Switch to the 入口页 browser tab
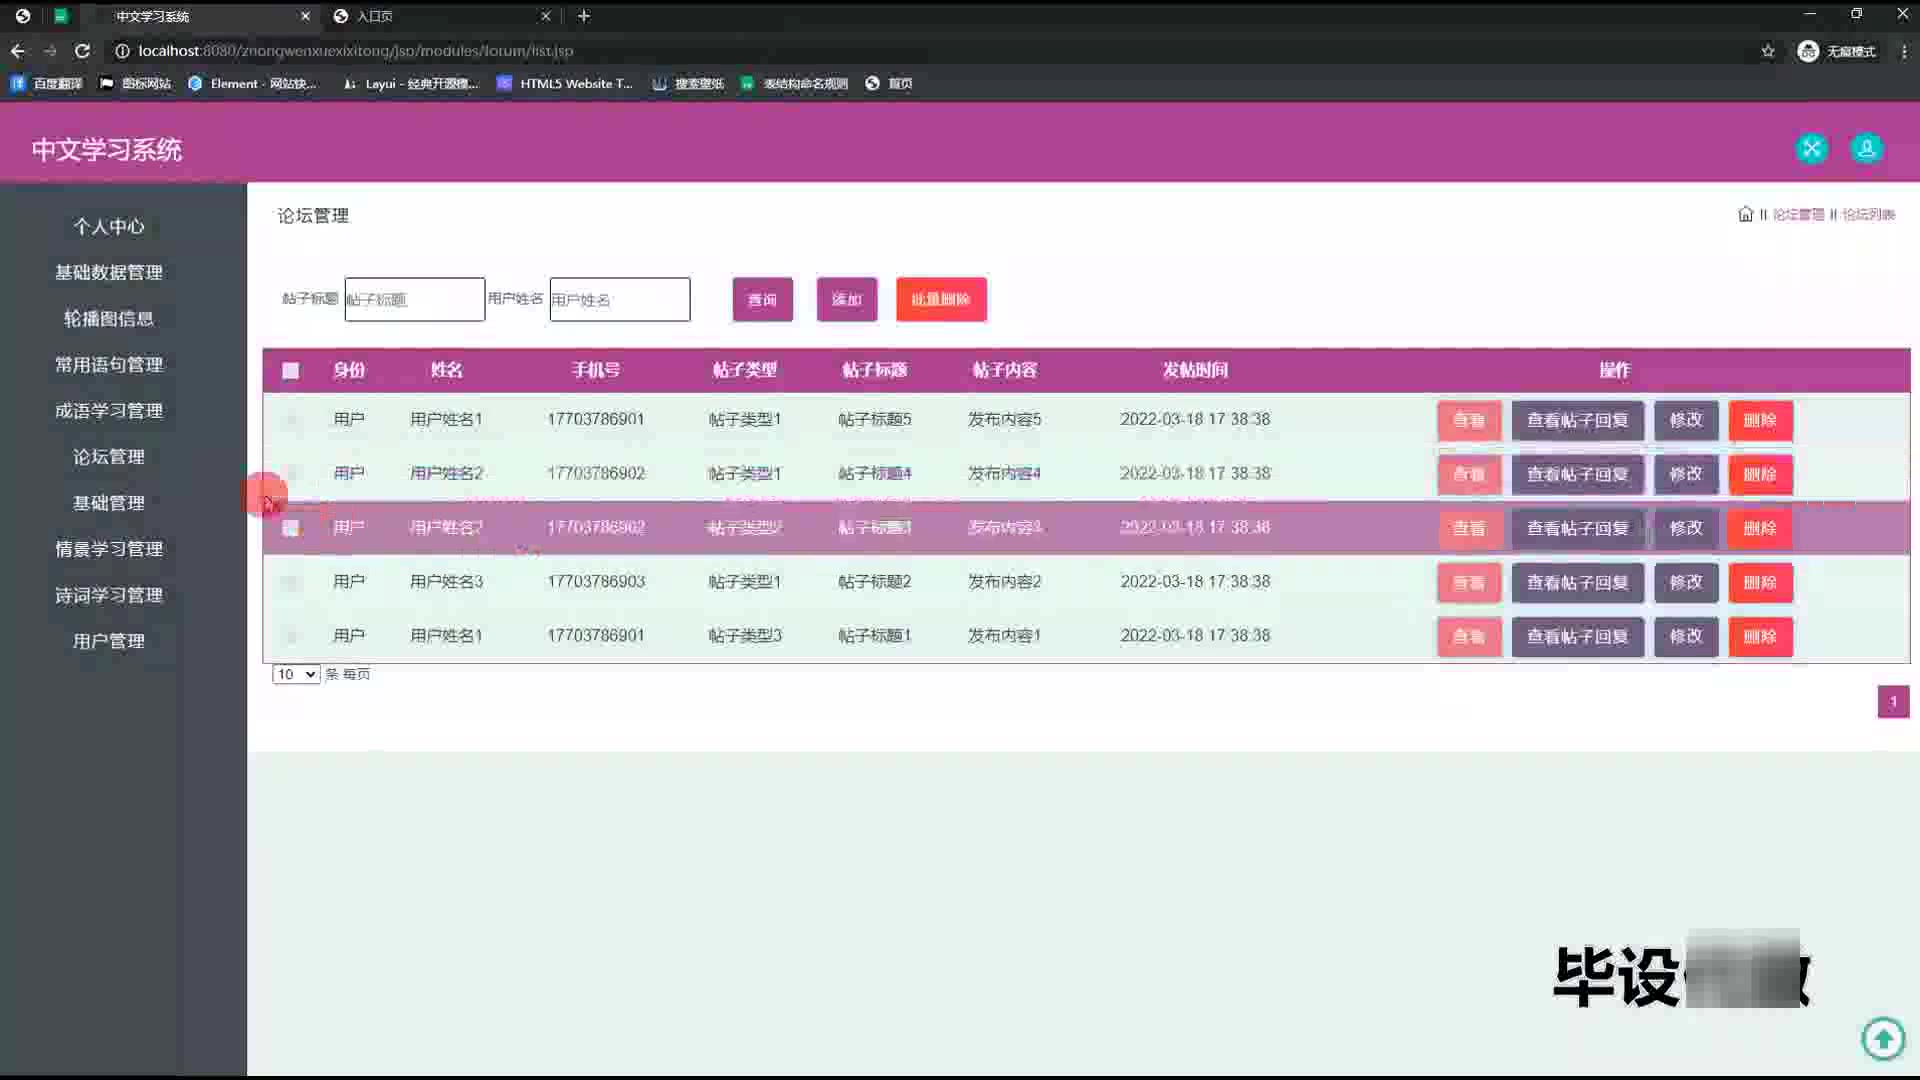1920x1080 pixels. point(441,16)
